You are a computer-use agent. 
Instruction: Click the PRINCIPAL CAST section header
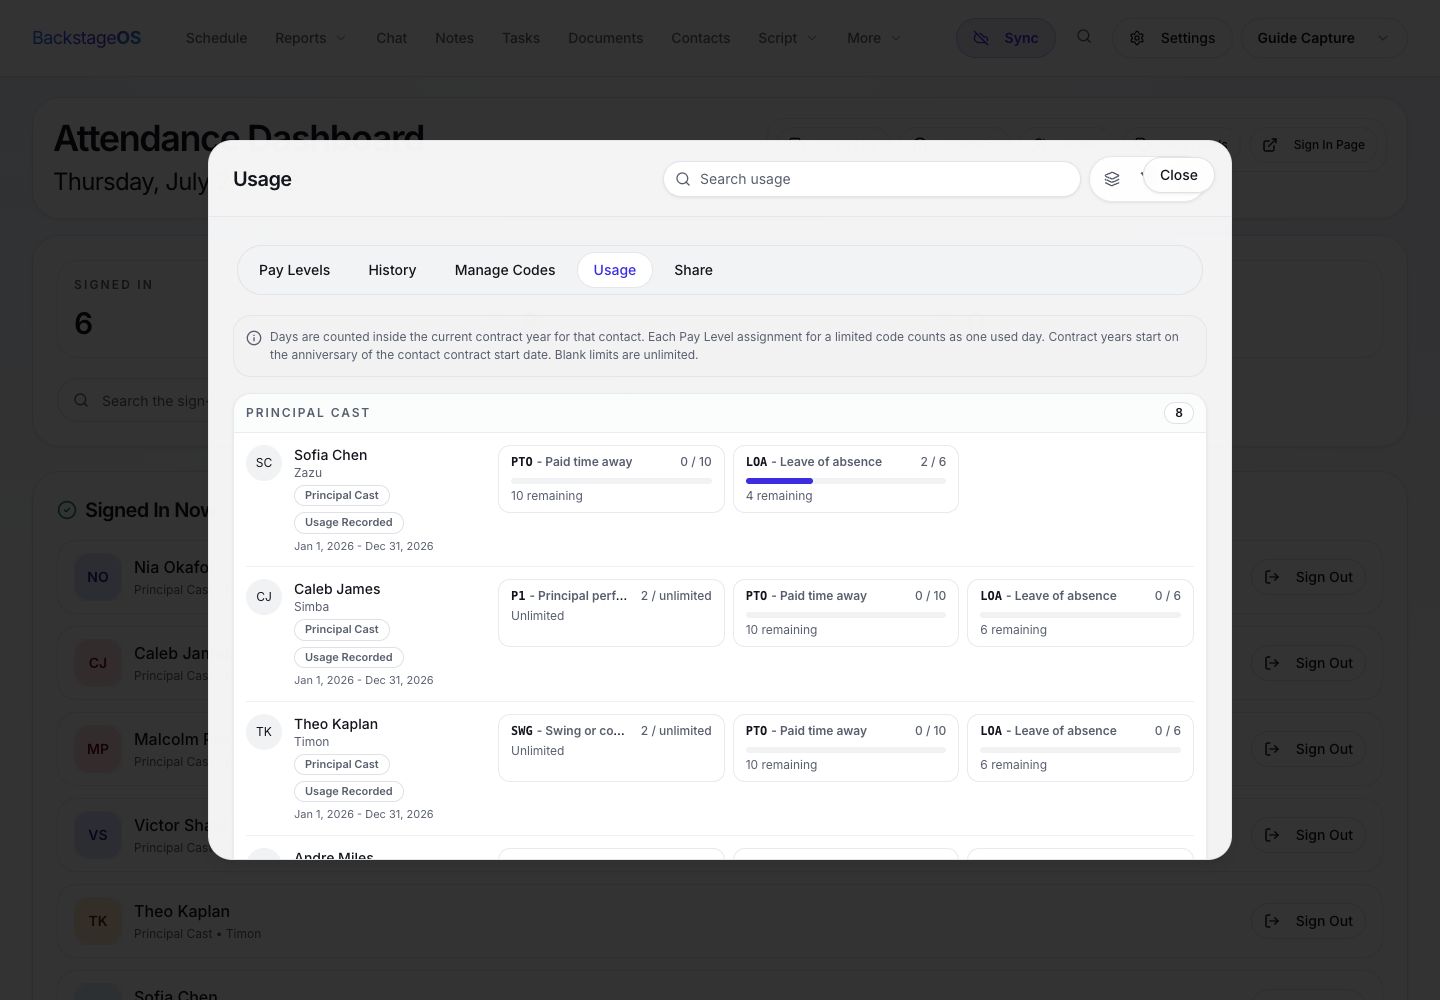308,413
